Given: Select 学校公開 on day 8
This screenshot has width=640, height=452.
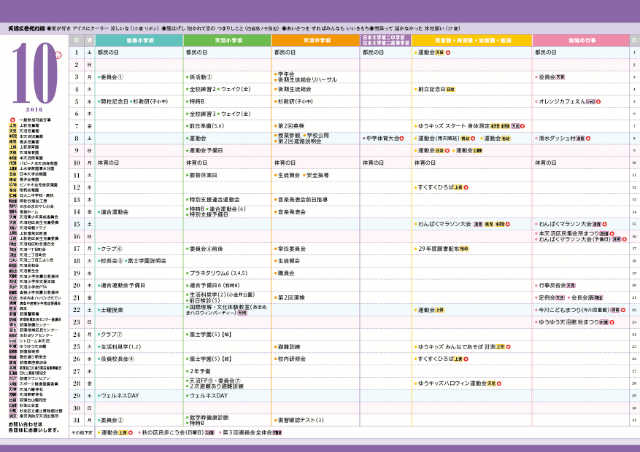Looking at the screenshot, I should click(x=318, y=135).
